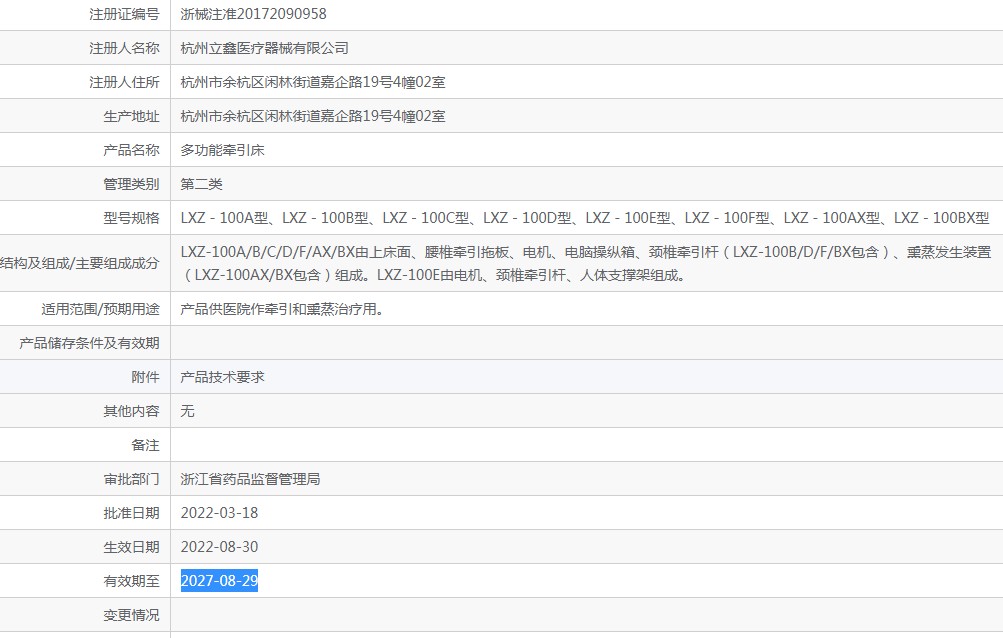Select the 结构及组成/主要组成成分 label
The image size is (1003, 638).
pos(79,263)
